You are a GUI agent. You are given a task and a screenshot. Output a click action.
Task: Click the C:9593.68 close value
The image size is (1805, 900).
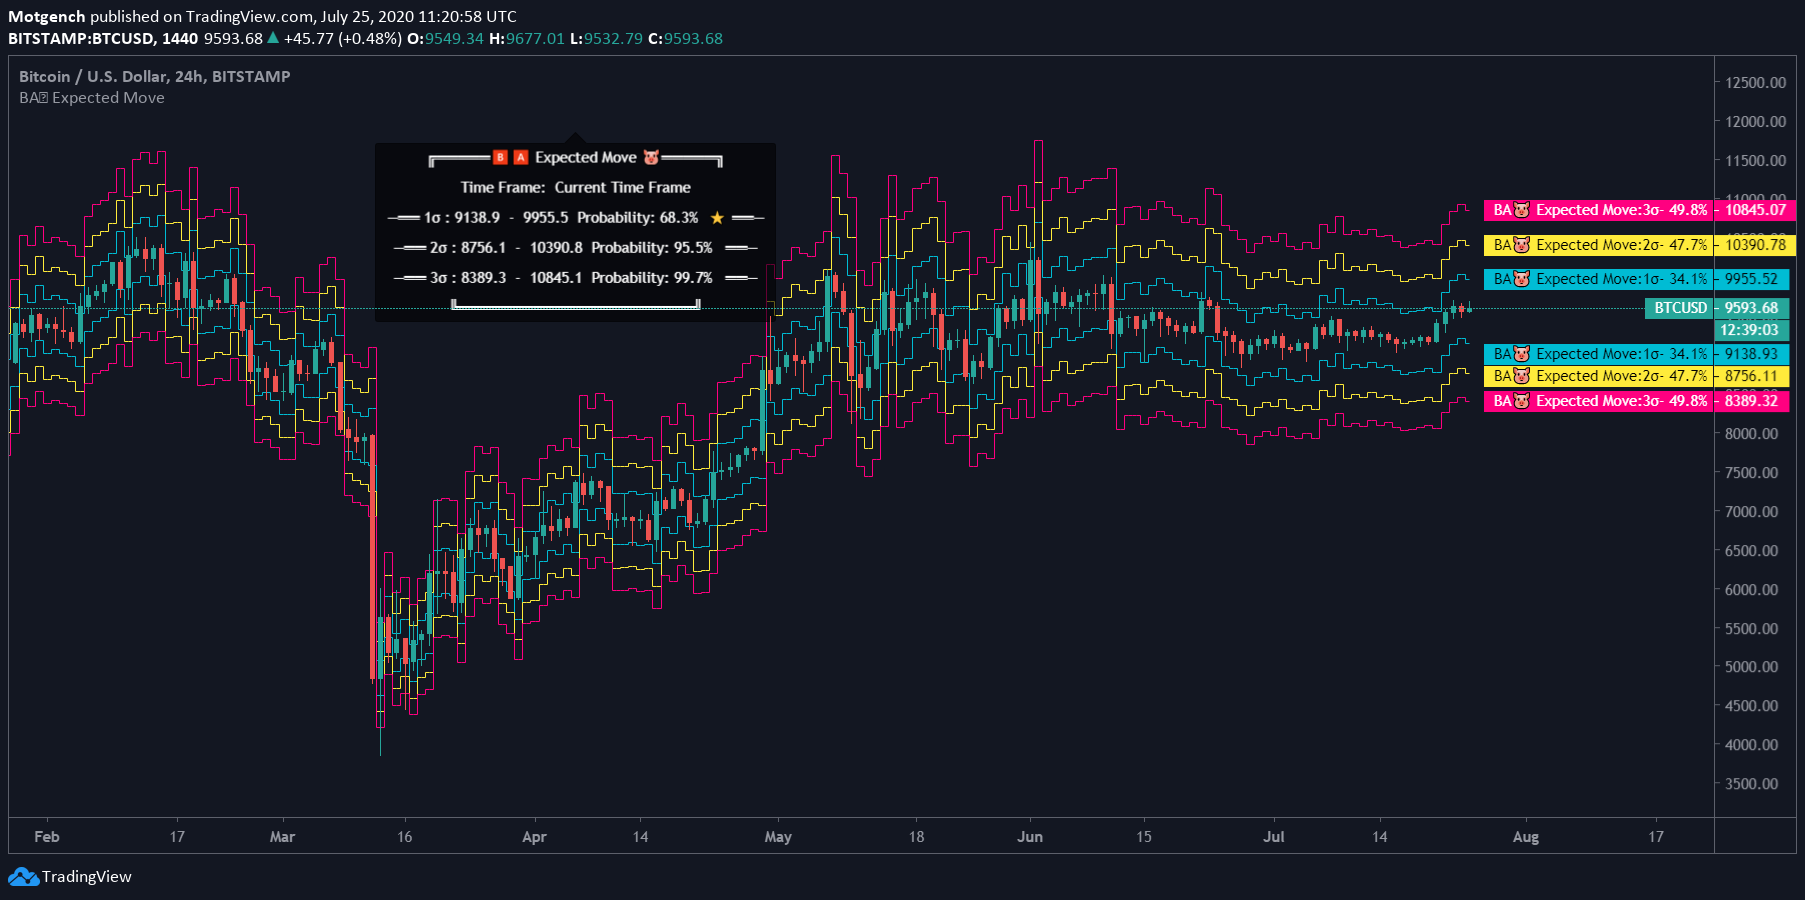pyautogui.click(x=685, y=38)
